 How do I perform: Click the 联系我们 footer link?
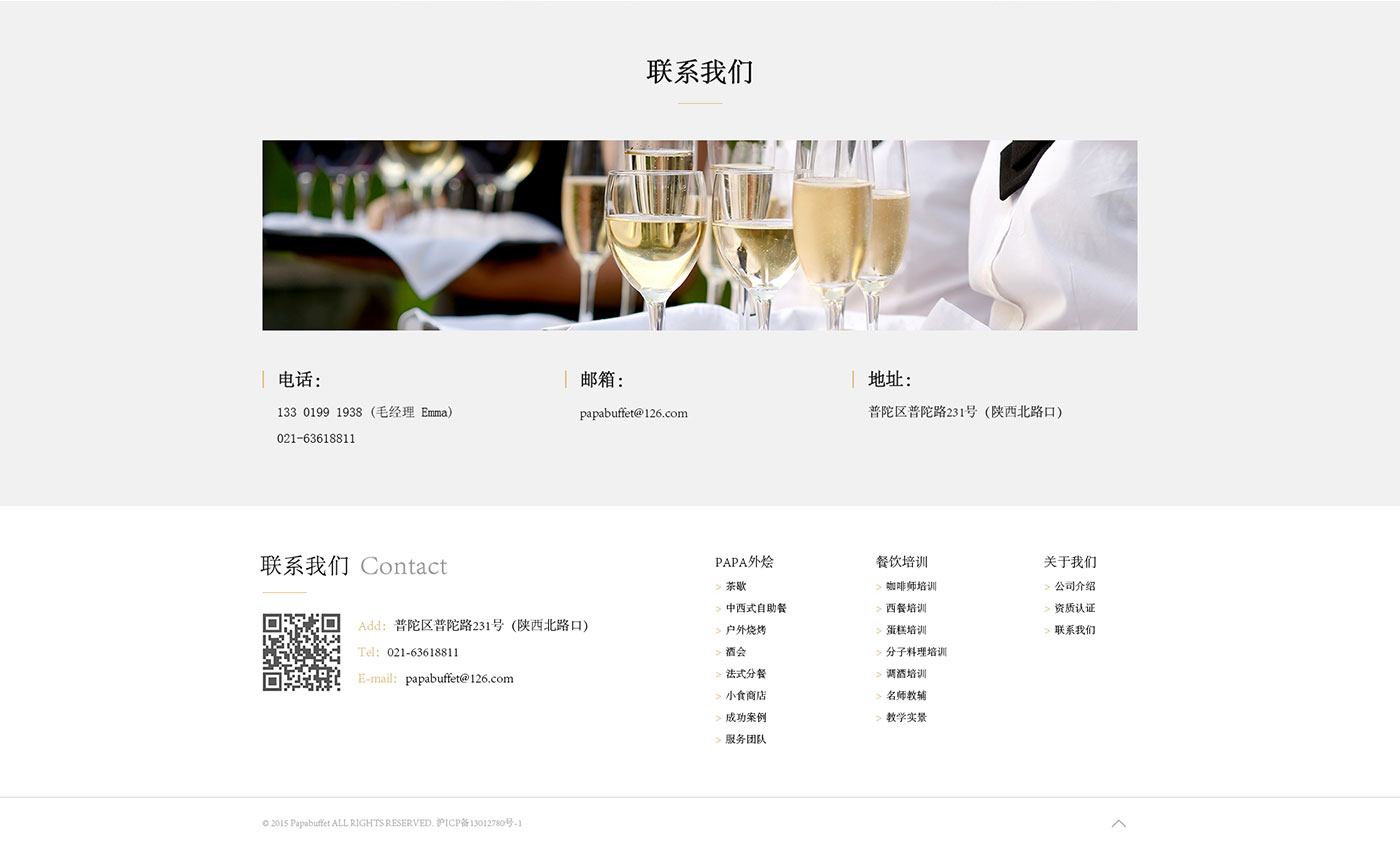[1074, 630]
